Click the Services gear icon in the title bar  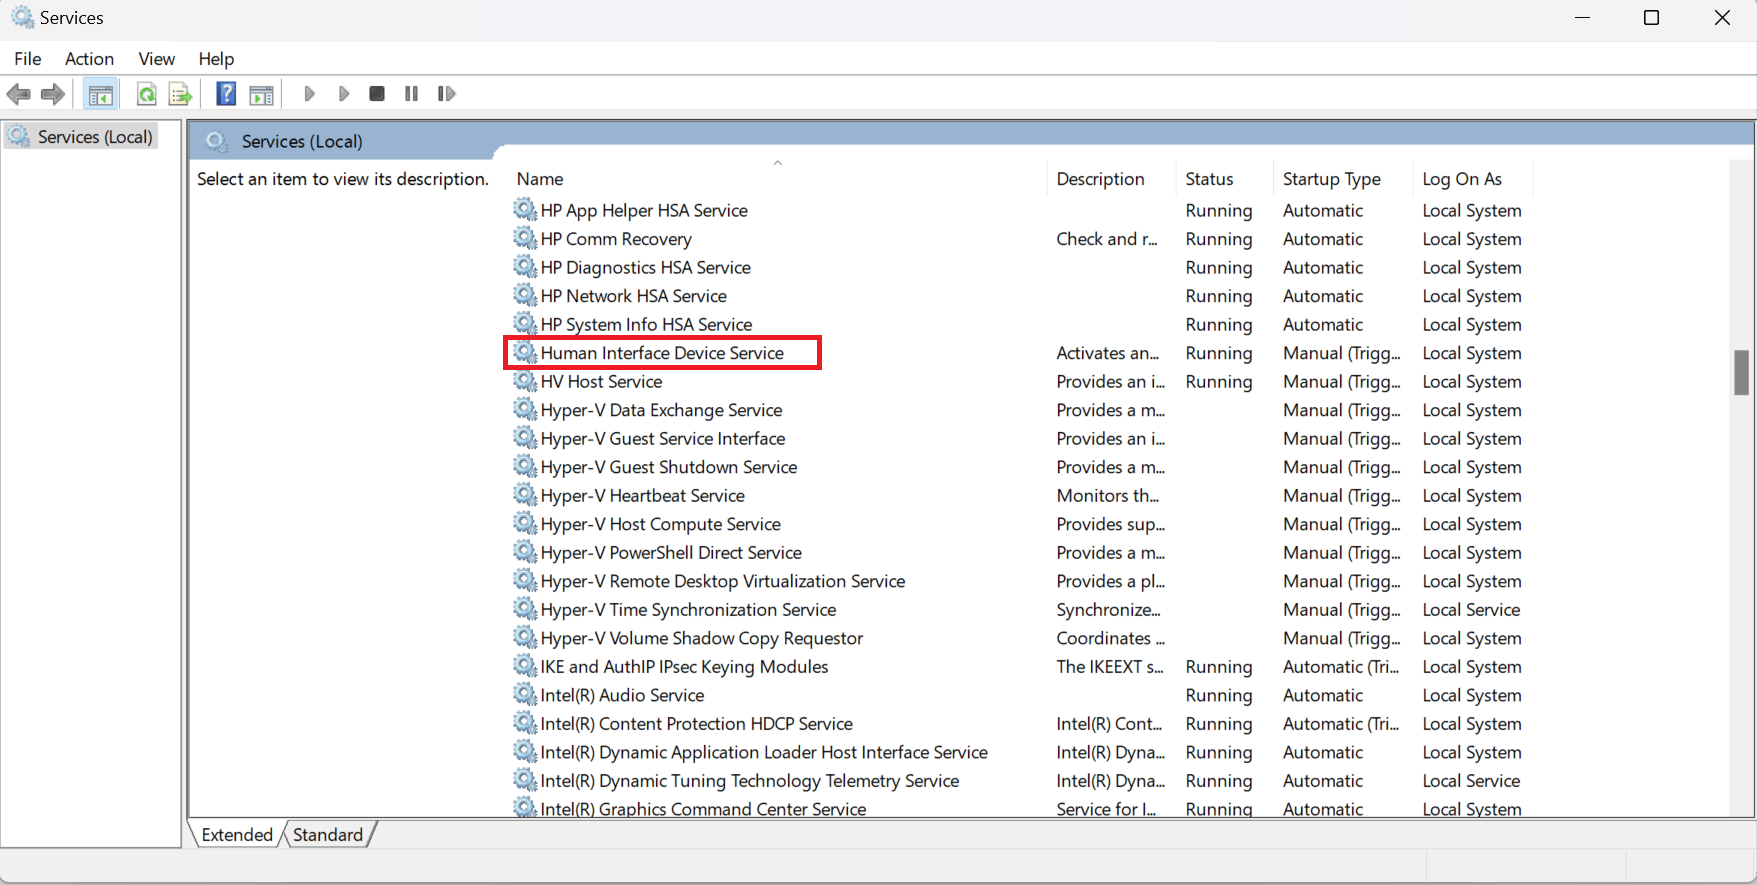click(x=21, y=17)
